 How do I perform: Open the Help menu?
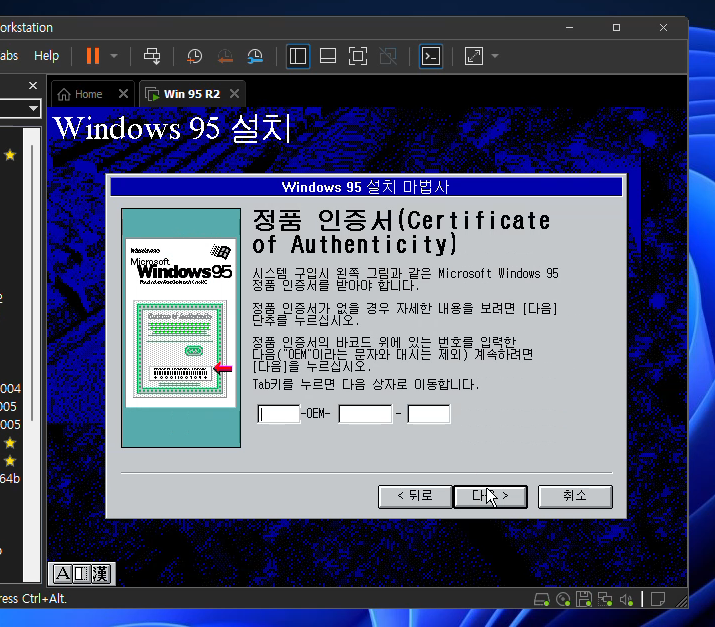tap(47, 56)
